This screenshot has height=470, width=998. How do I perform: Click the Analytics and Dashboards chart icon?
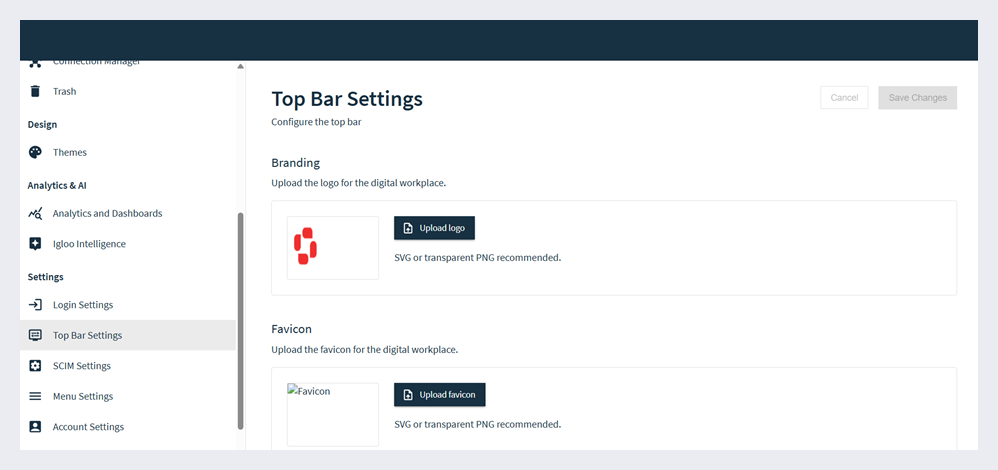click(35, 213)
